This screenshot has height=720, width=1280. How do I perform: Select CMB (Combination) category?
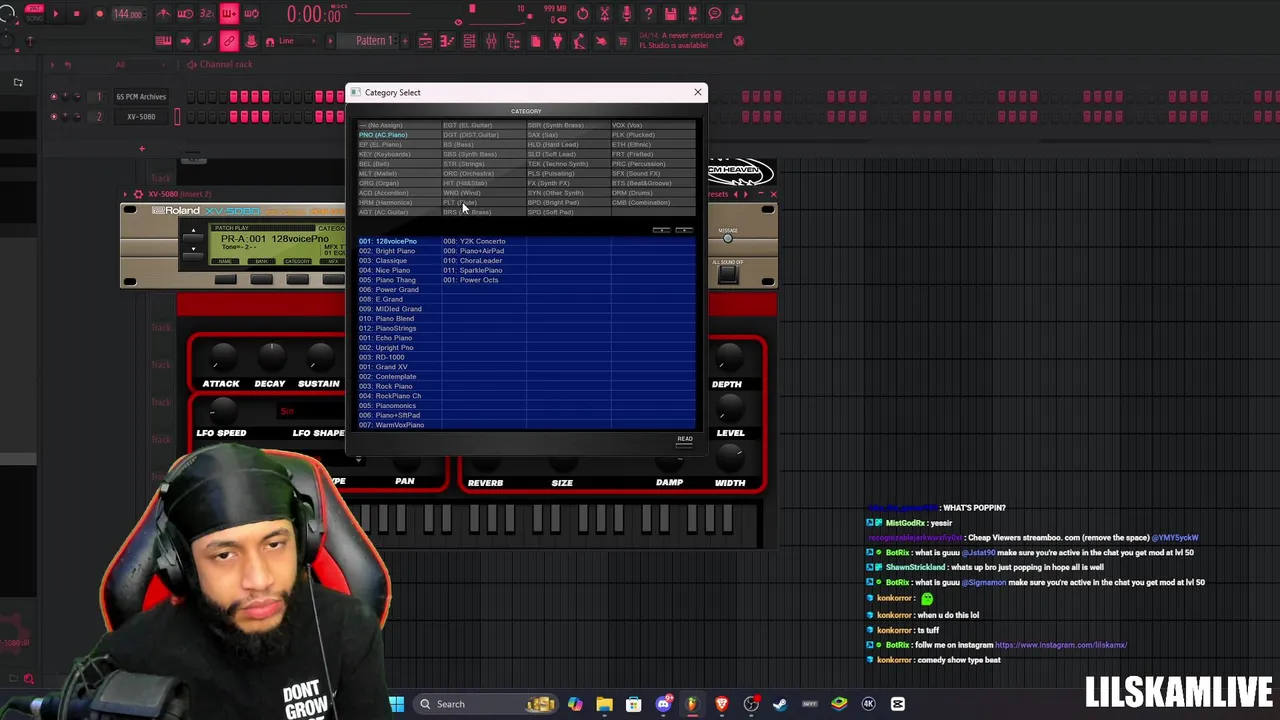pos(654,203)
